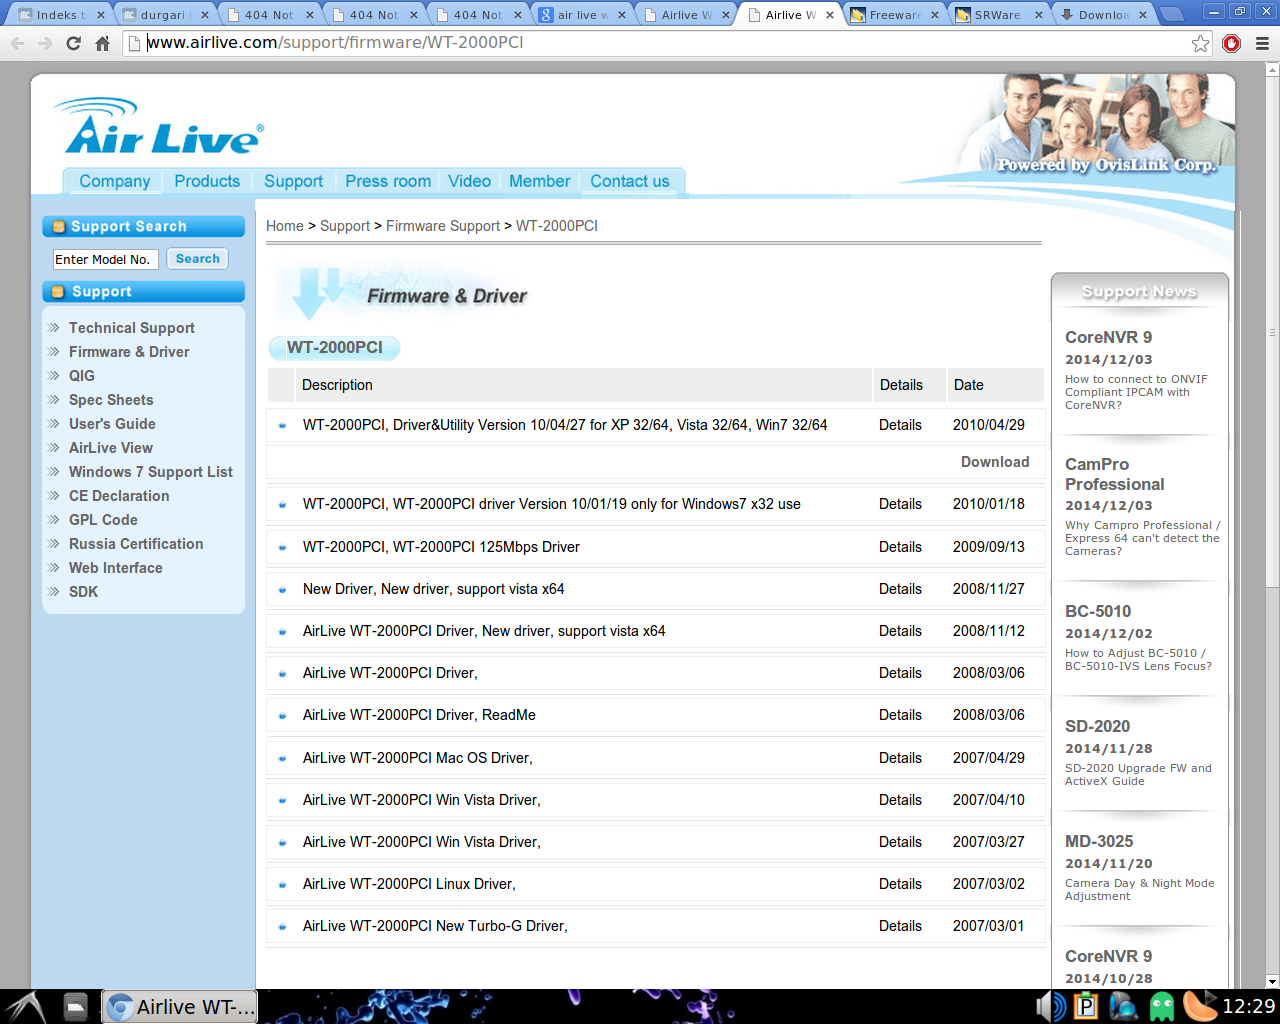The height and width of the screenshot is (1024, 1280).
Task: Go back to the previous page
Action: tap(17, 43)
